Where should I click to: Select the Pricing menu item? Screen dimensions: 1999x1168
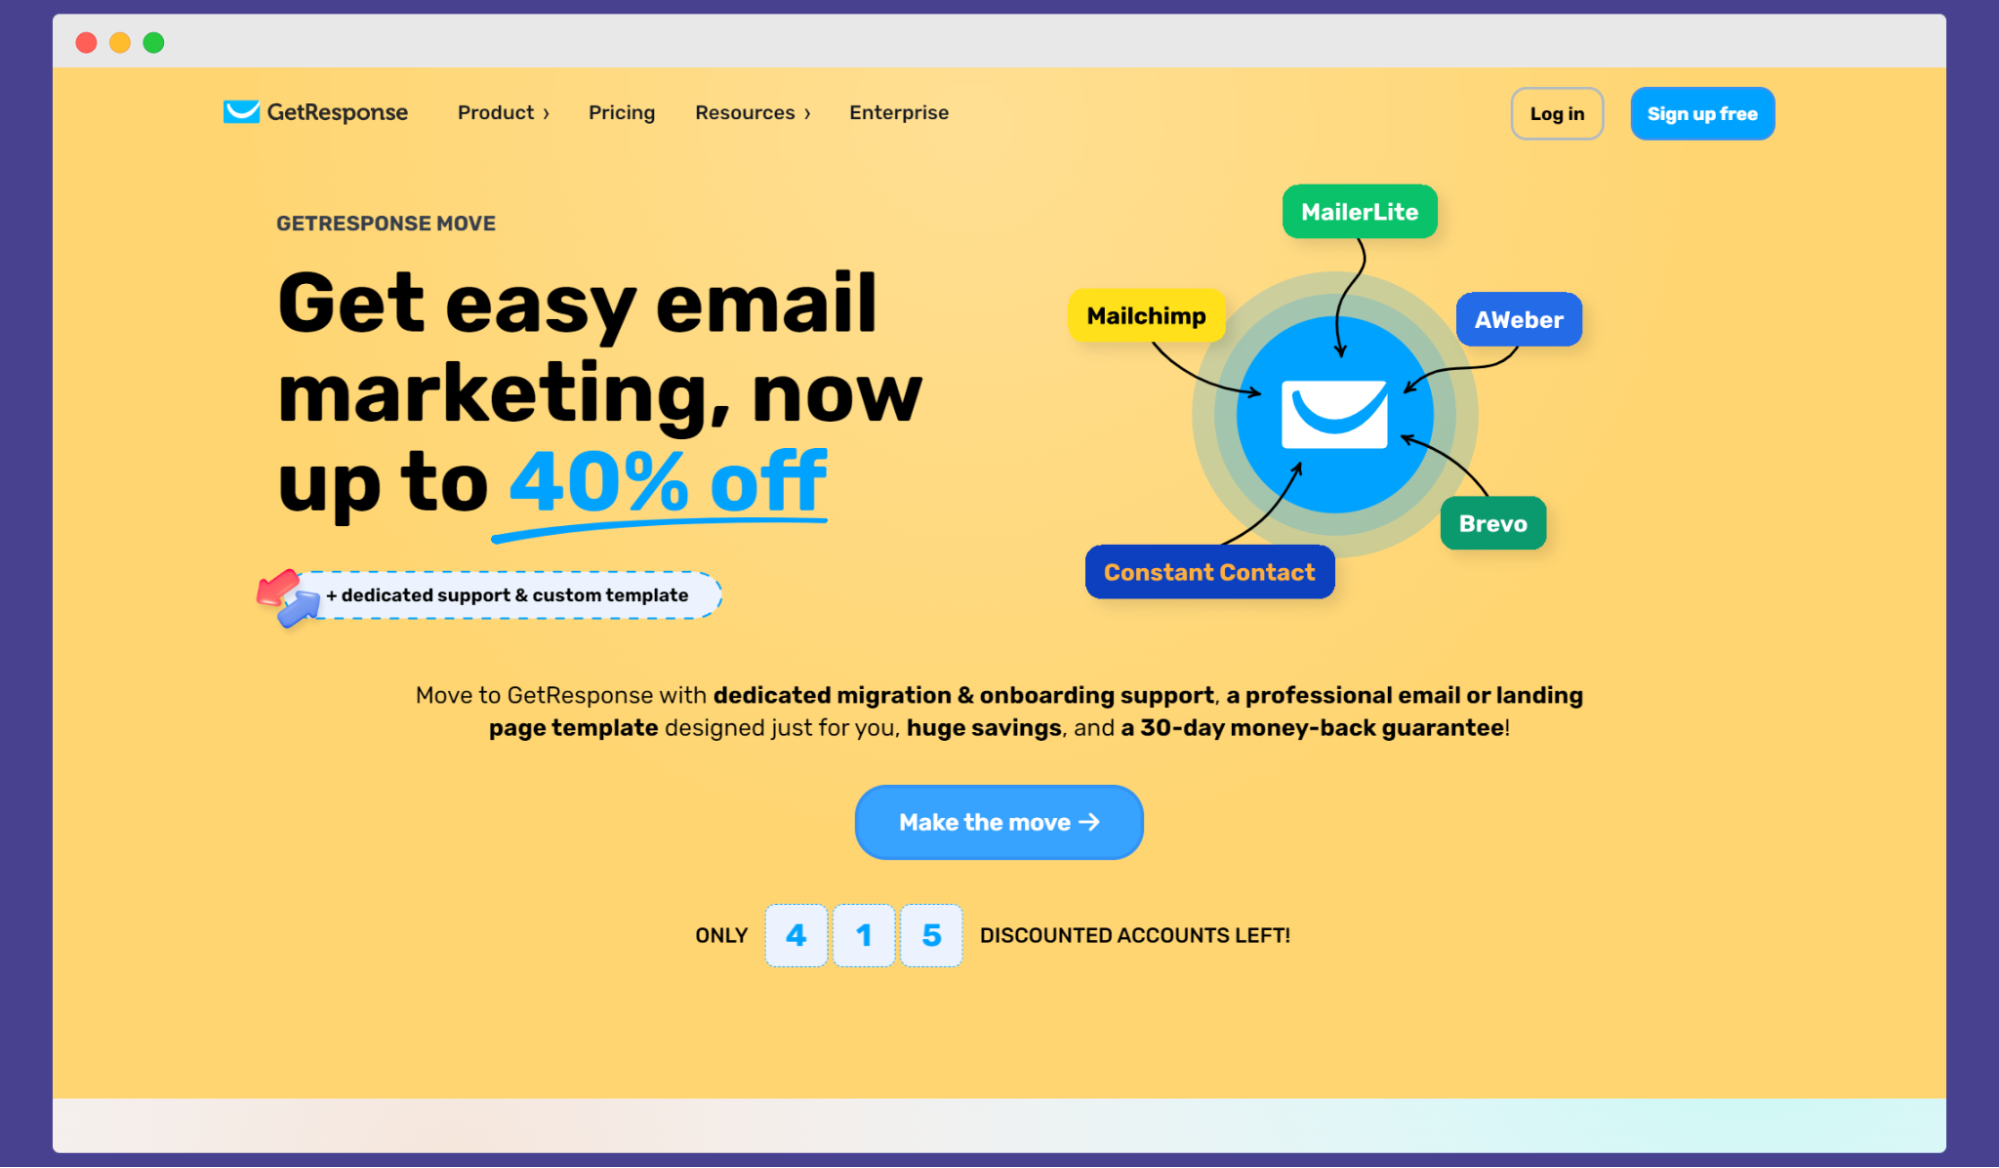[619, 113]
